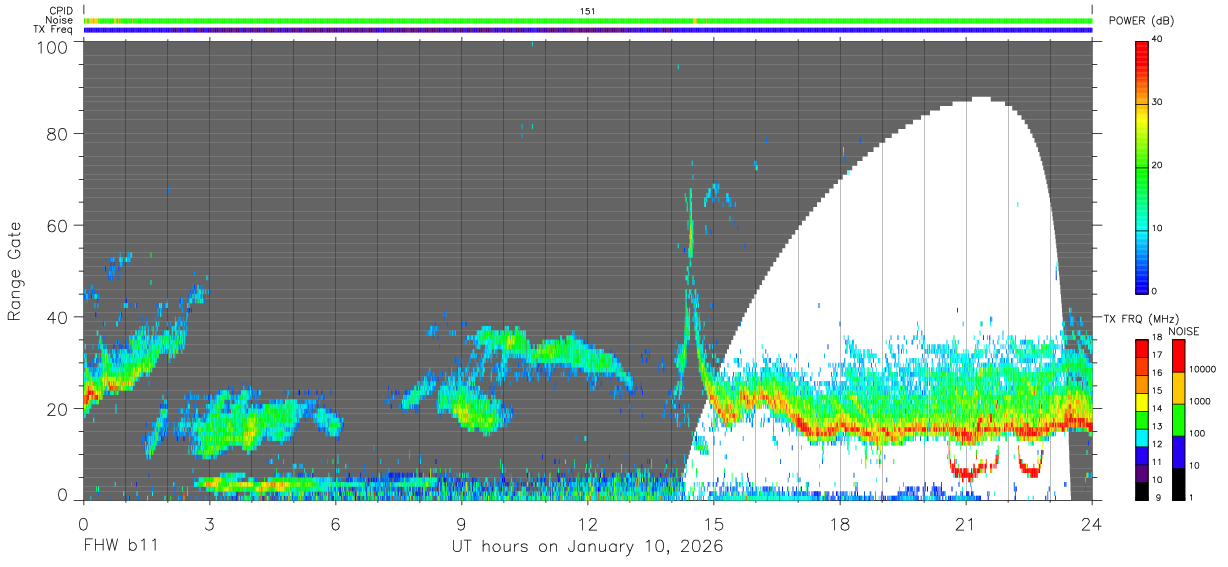
Task: Click the green Noise strip above the plot
Action: (x=588, y=20)
